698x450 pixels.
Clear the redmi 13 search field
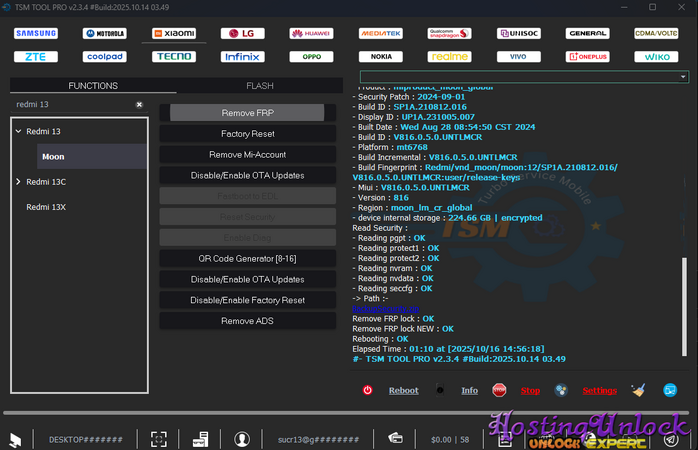tap(139, 104)
